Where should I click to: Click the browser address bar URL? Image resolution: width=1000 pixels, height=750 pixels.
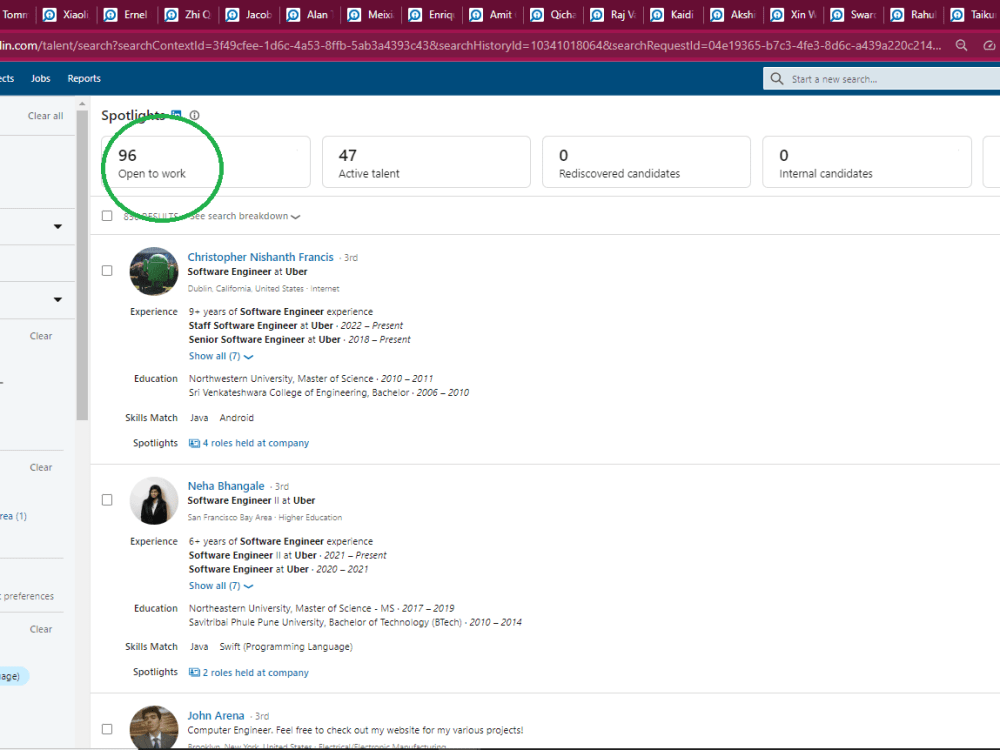tap(471, 45)
